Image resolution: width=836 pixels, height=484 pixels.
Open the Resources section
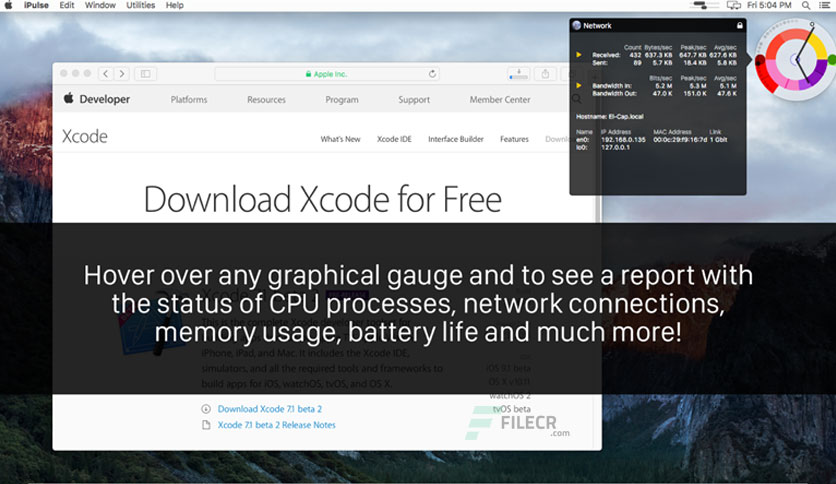pos(266,100)
